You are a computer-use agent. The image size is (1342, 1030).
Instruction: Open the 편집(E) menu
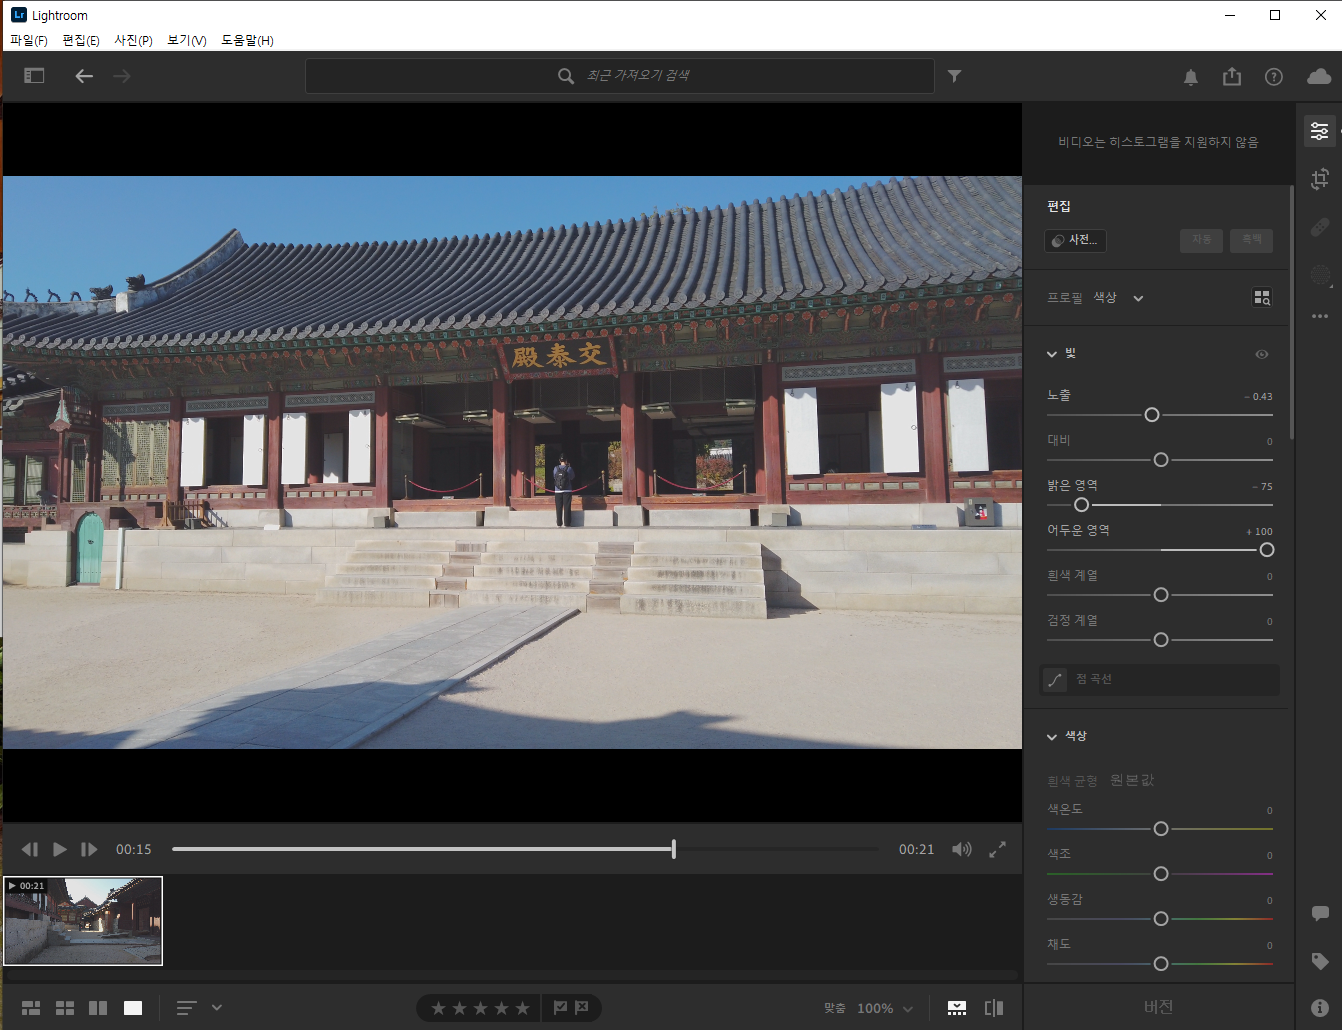pos(81,40)
